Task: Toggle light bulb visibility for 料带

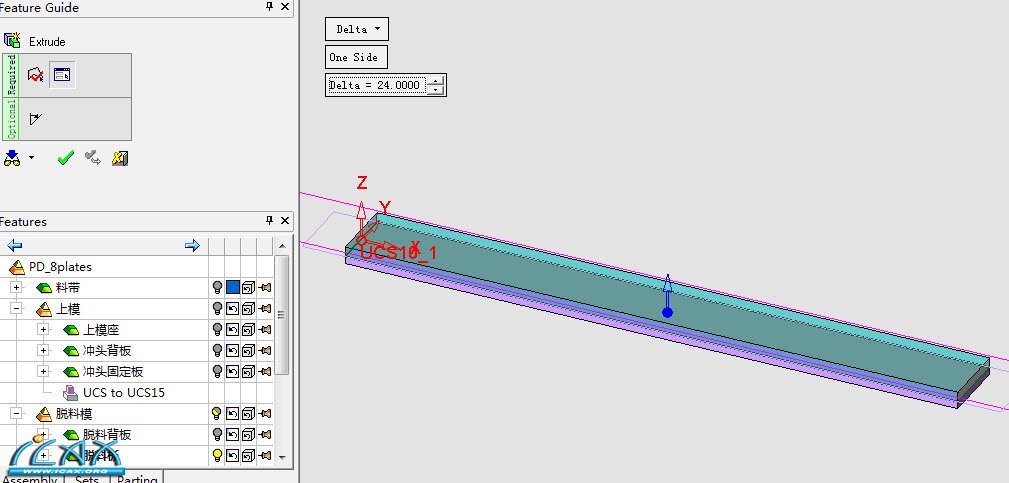Action: [x=217, y=288]
